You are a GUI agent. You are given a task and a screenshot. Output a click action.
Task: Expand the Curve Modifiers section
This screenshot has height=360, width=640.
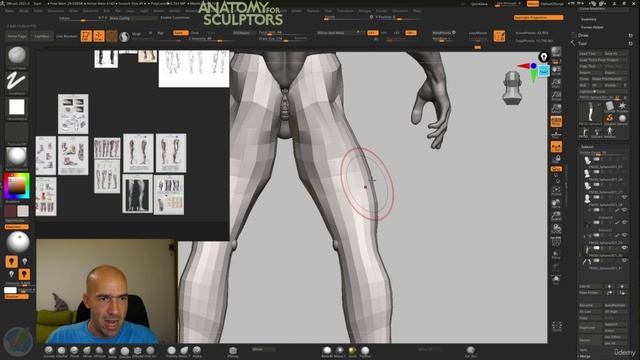click(x=593, y=9)
